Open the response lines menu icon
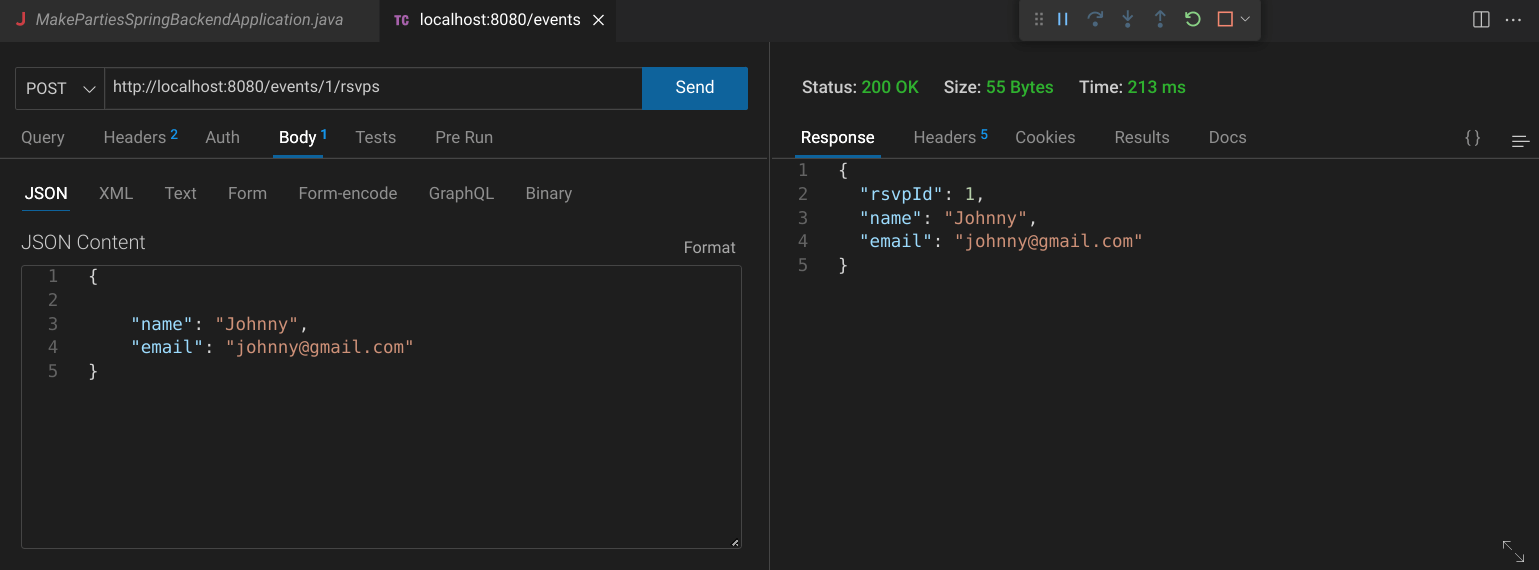This screenshot has height=570, width=1539. tap(1521, 141)
